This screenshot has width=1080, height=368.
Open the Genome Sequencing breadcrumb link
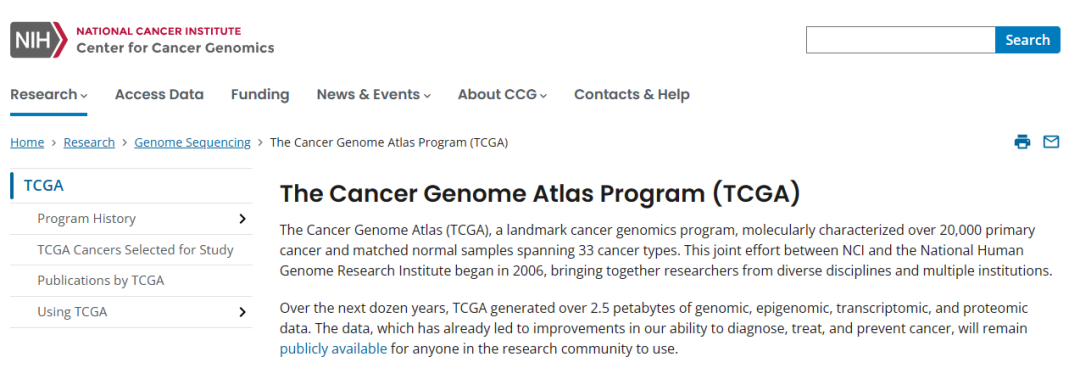192,143
